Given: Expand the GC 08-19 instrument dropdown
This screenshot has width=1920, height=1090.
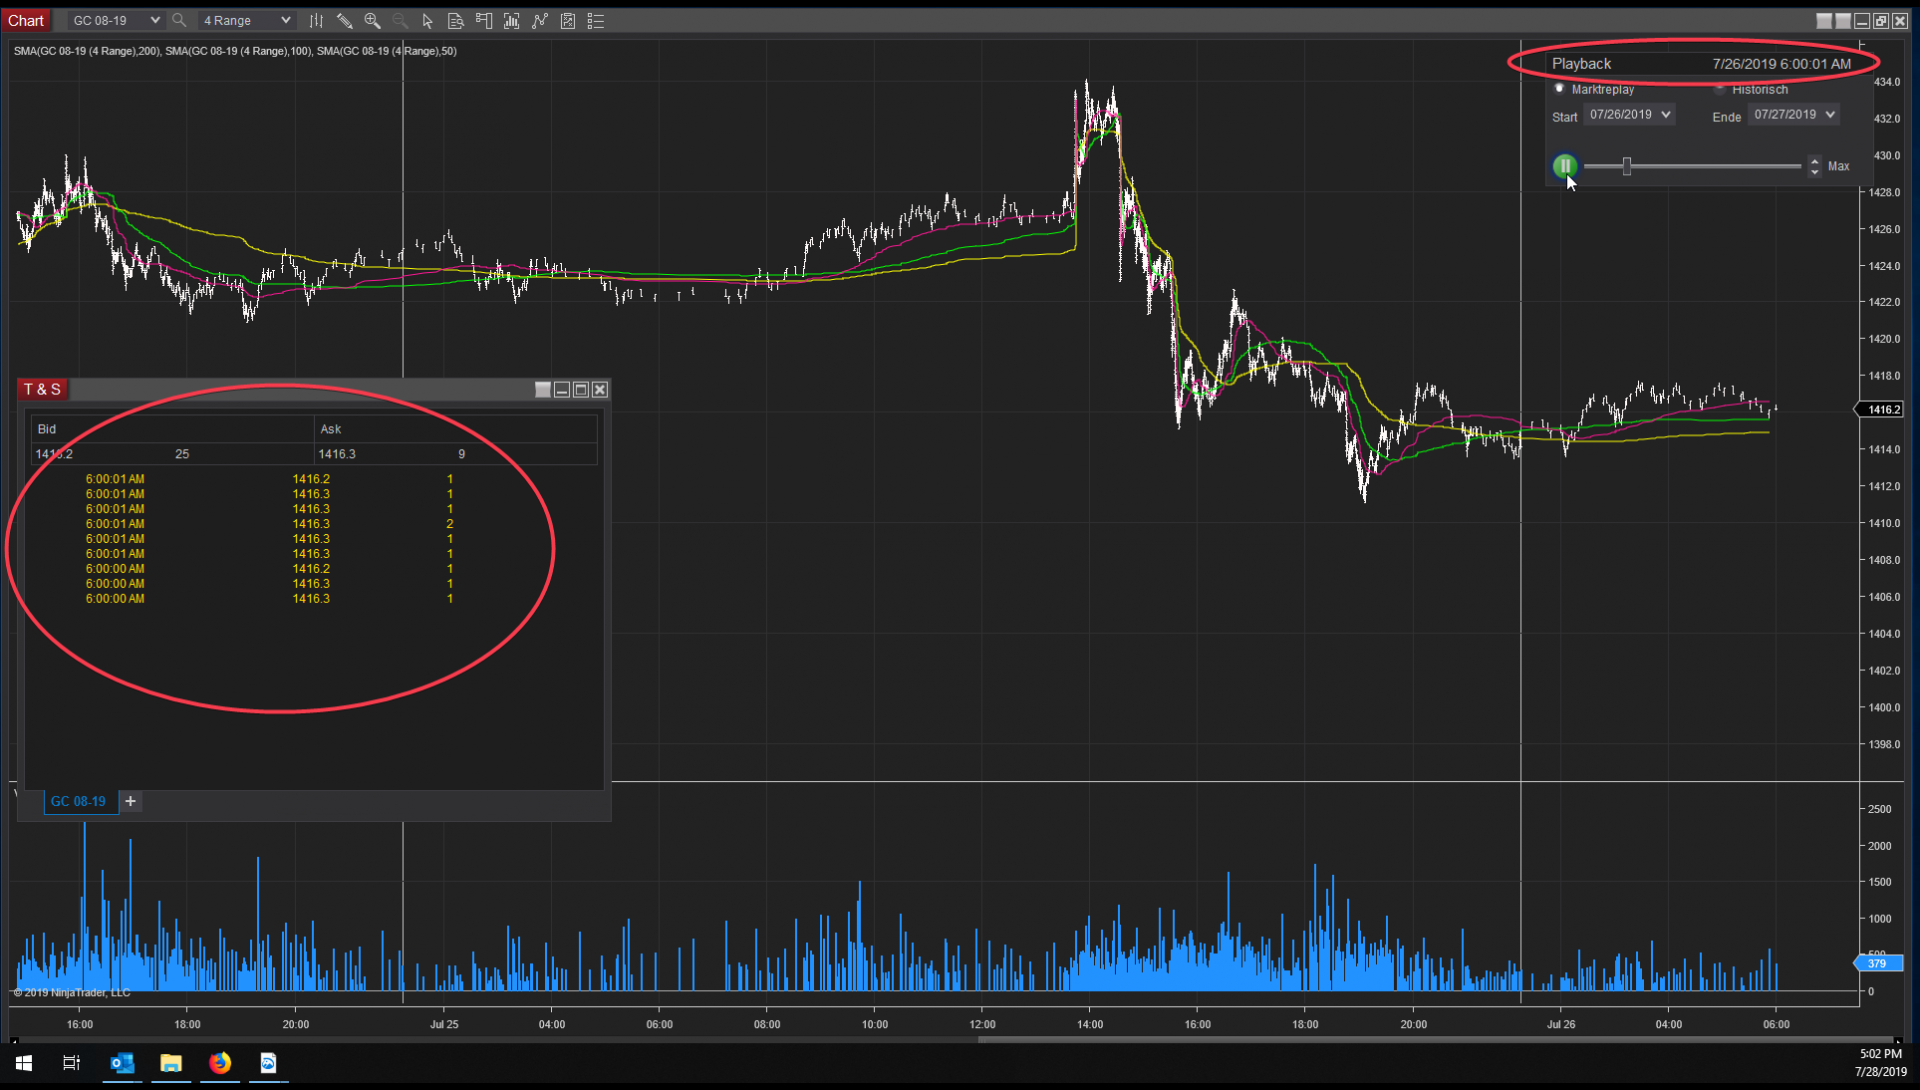Looking at the screenshot, I should tap(154, 20).
